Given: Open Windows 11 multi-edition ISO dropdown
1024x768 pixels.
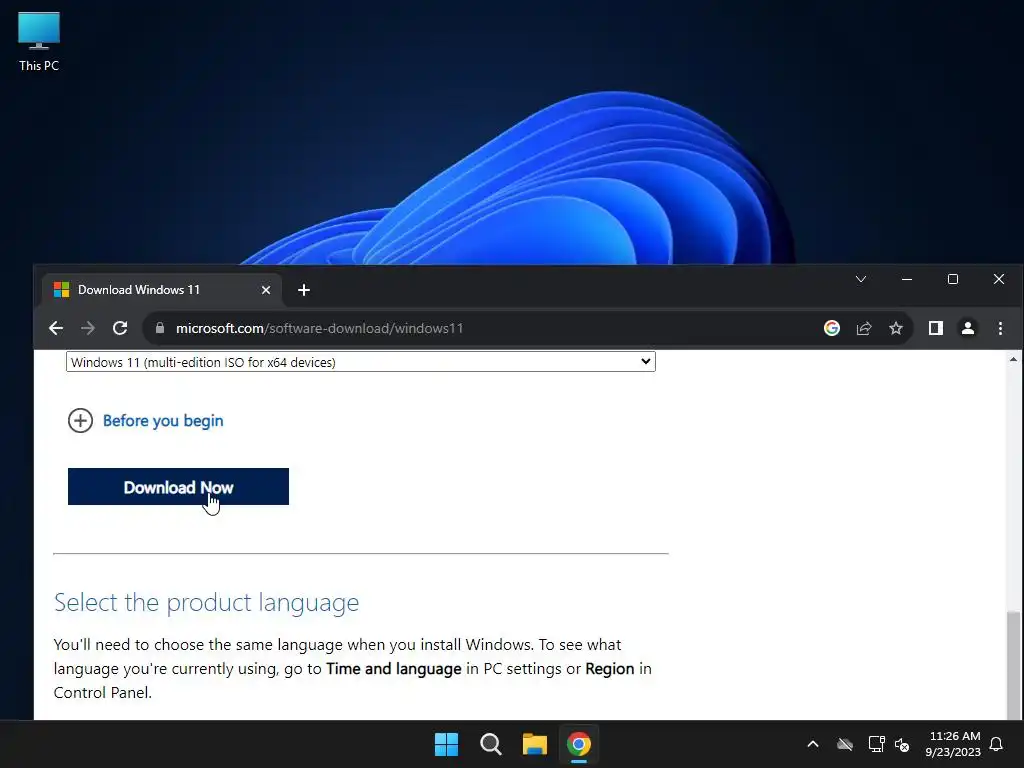Looking at the screenshot, I should point(360,362).
